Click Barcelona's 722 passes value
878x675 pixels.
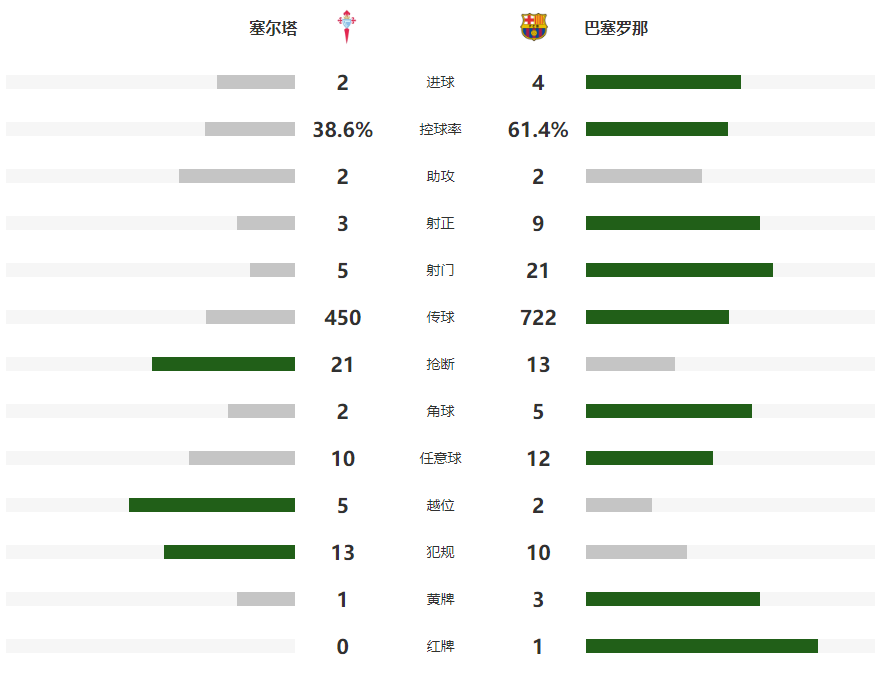point(538,318)
